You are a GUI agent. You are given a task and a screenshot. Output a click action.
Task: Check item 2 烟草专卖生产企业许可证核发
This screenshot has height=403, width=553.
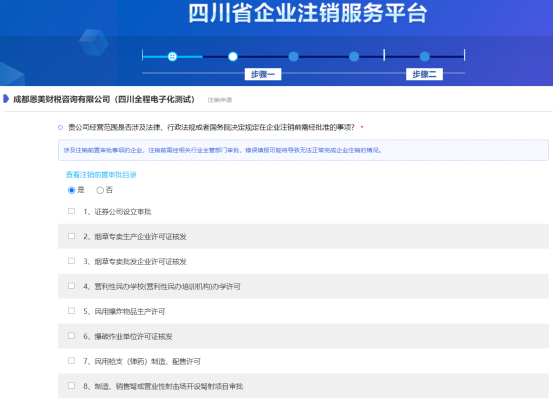point(72,236)
